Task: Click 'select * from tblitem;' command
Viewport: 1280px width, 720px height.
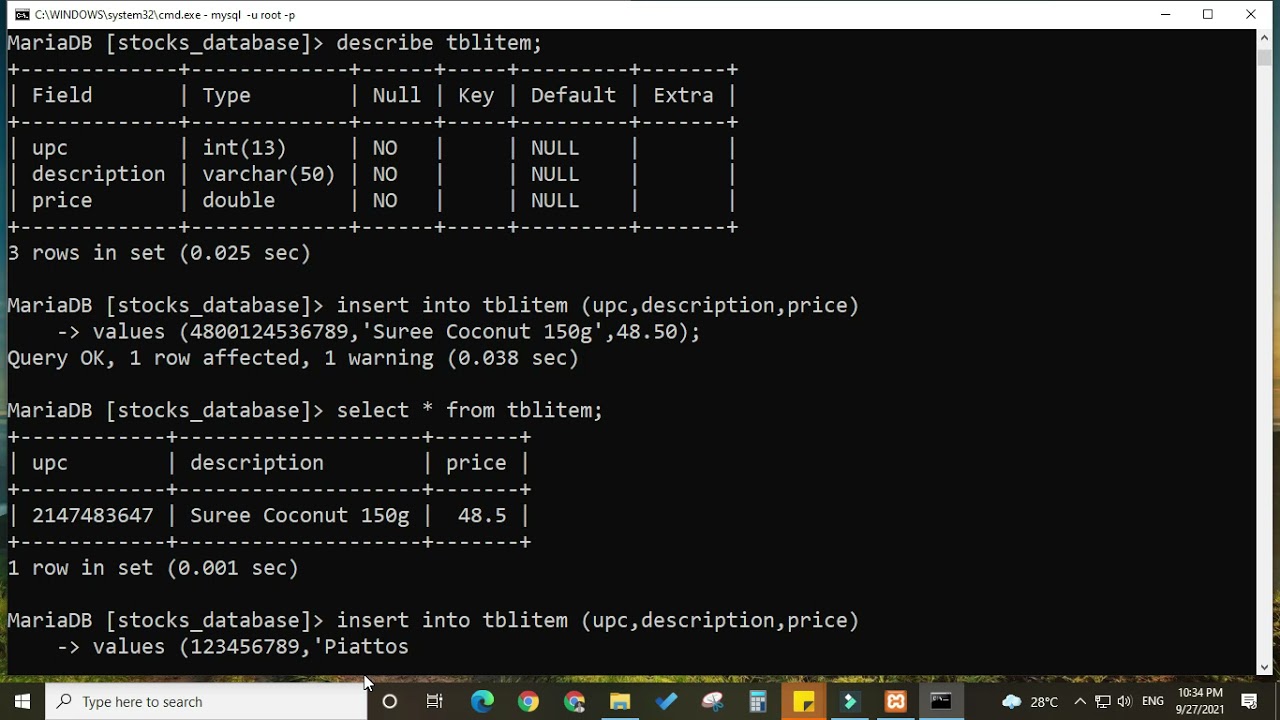Action: tap(470, 410)
